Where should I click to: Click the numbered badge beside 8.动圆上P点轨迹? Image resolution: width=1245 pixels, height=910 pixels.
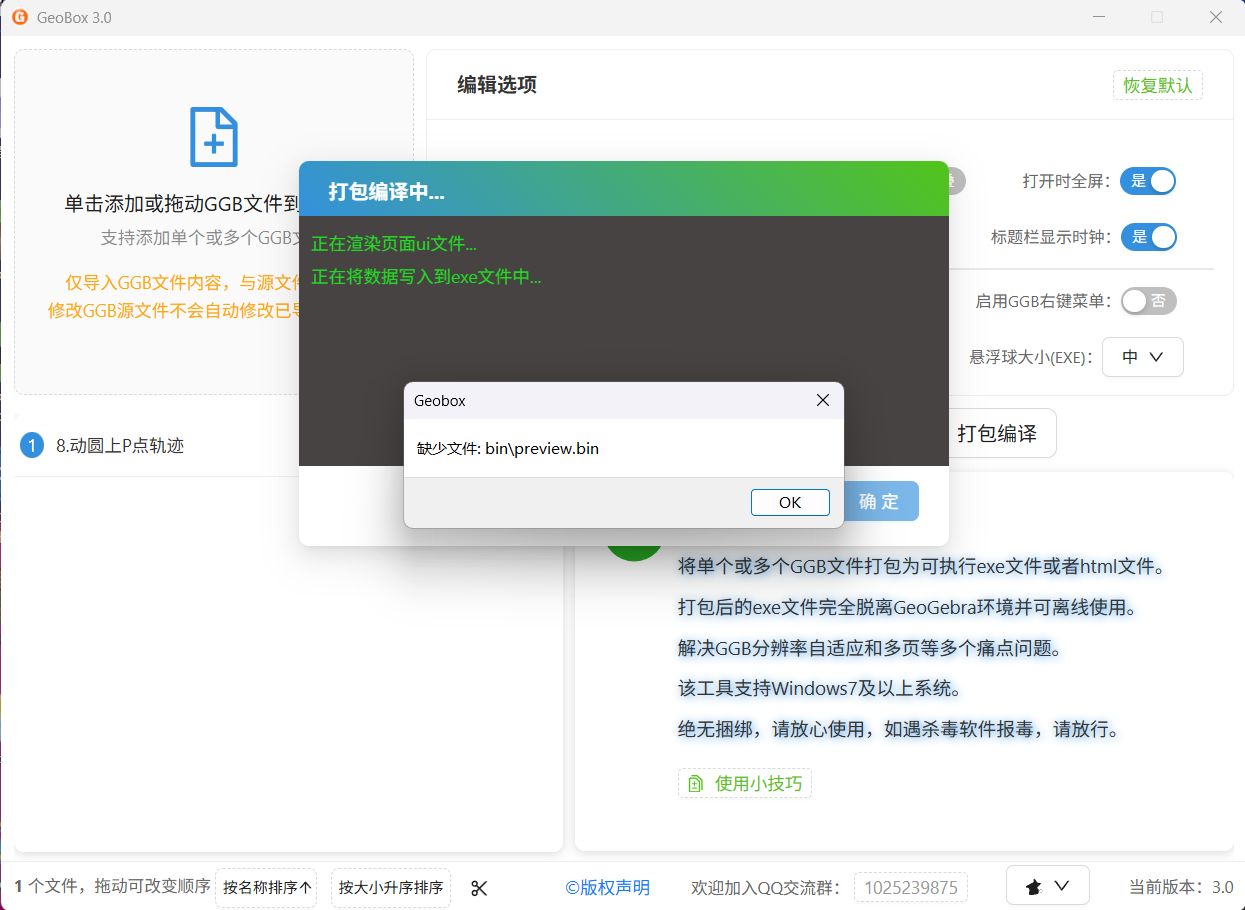point(32,446)
